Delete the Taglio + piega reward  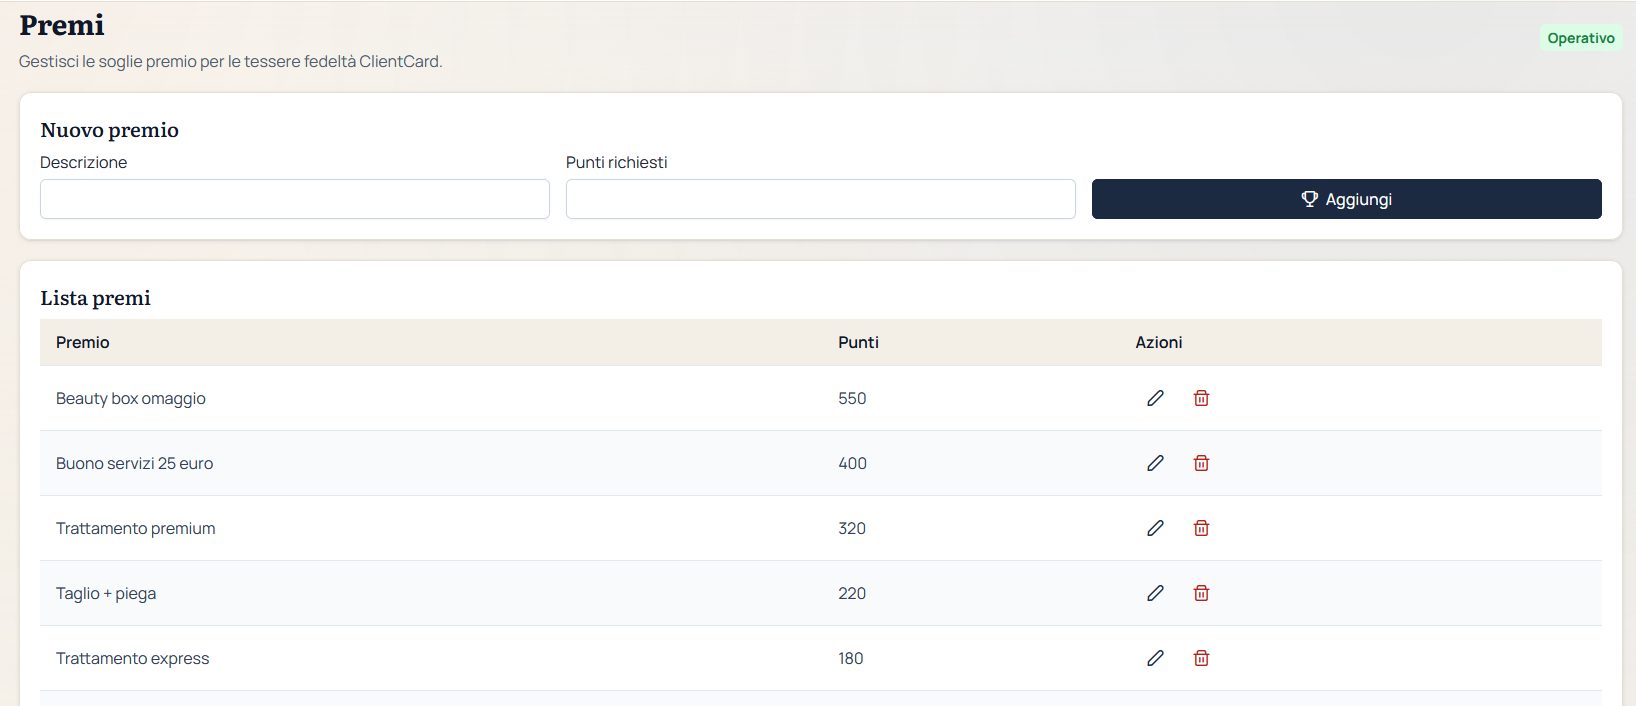[x=1201, y=593]
